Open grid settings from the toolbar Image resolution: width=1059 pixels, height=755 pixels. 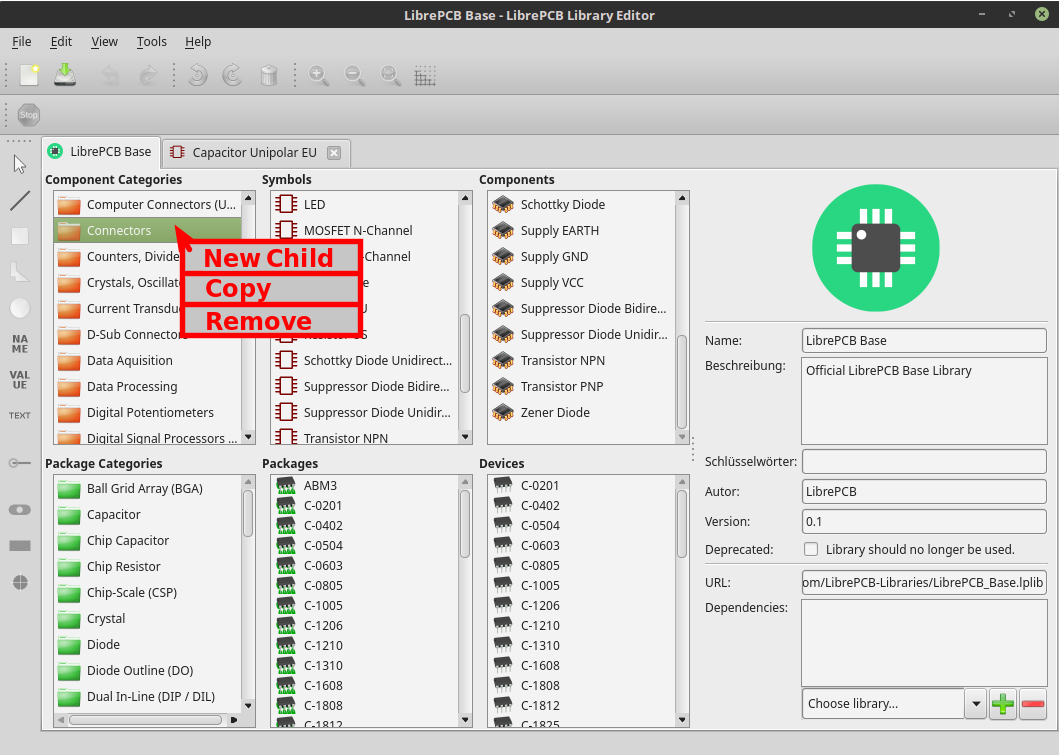coord(424,75)
